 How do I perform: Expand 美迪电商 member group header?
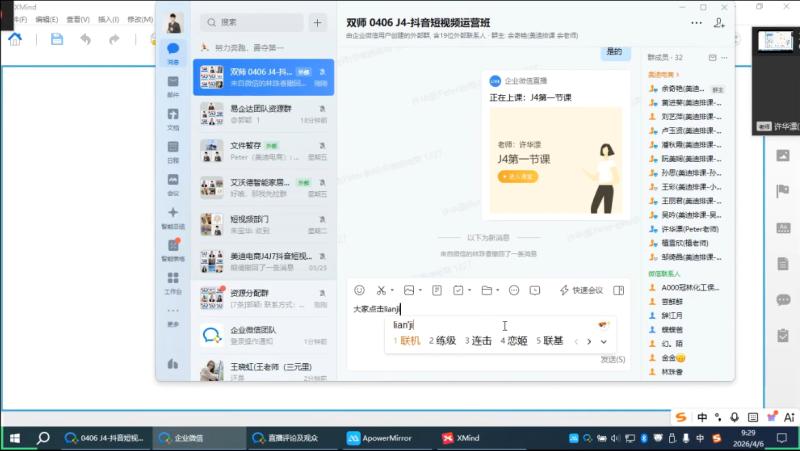click(x=663, y=74)
